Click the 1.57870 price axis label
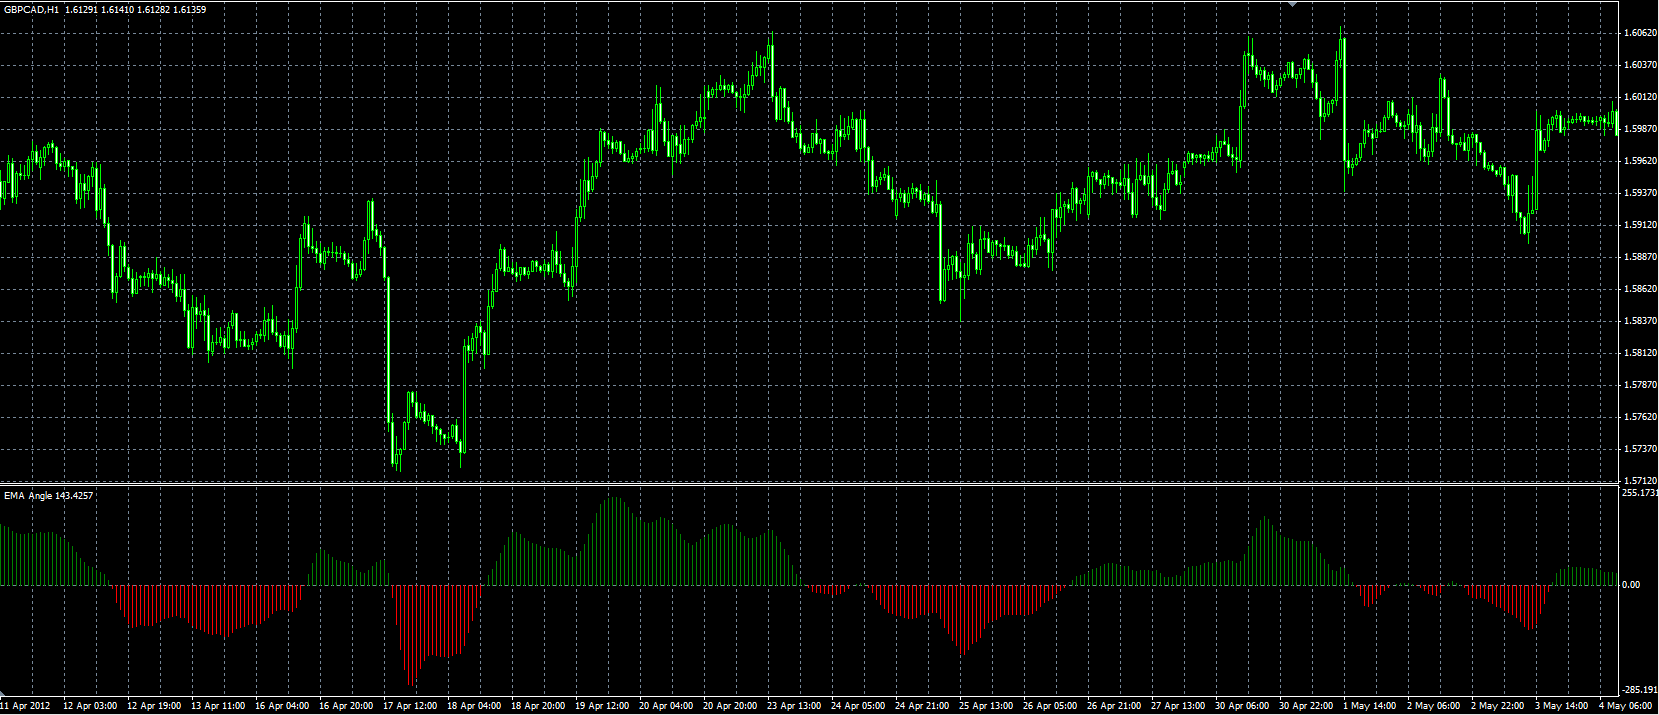 pos(1640,385)
